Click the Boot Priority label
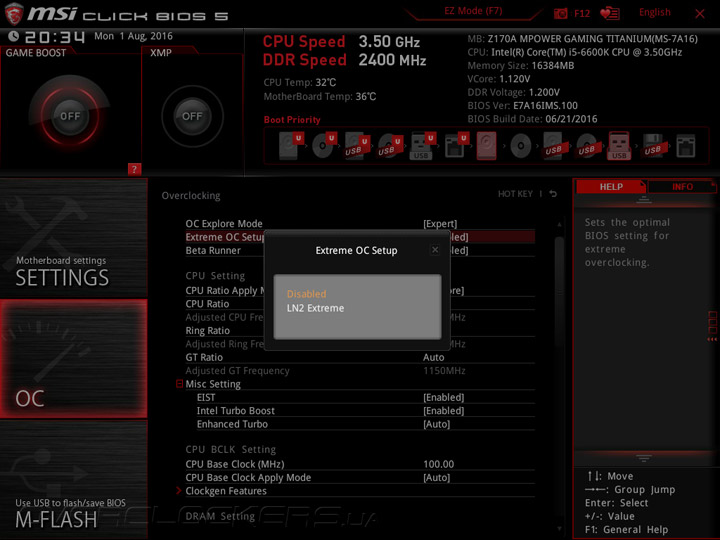This screenshot has height=540, width=720. tap(292, 119)
